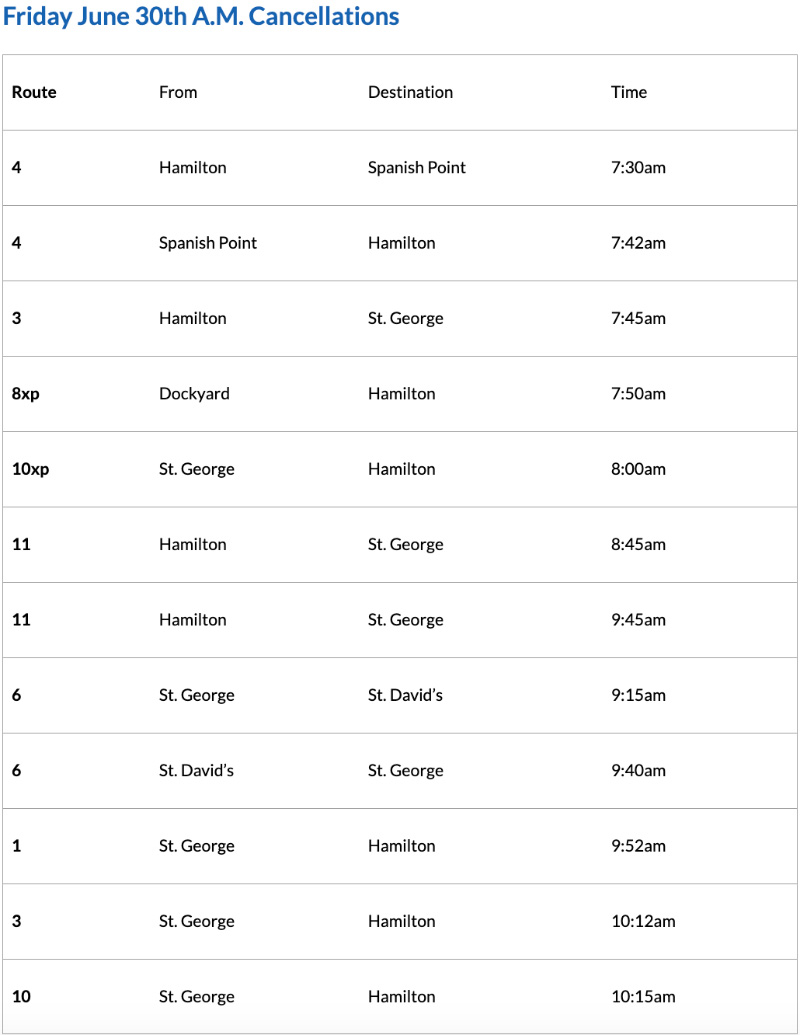Click the Route column header
The height and width of the screenshot is (1035, 800).
pos(34,92)
